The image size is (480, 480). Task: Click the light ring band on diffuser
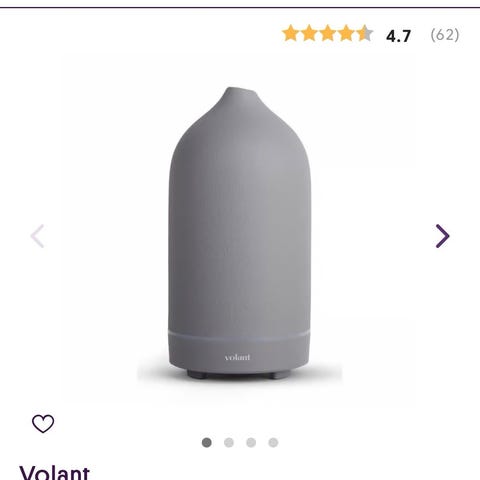[239, 334]
